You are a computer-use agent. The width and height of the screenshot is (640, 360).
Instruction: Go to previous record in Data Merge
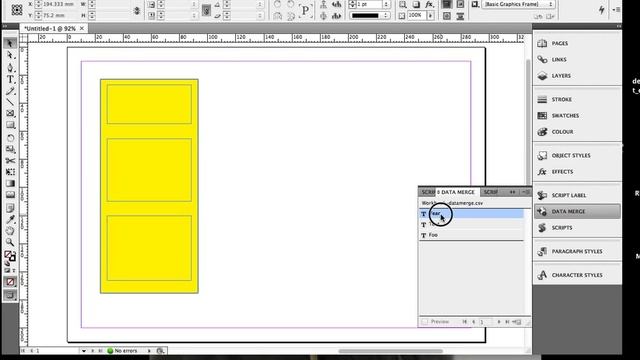coord(473,322)
